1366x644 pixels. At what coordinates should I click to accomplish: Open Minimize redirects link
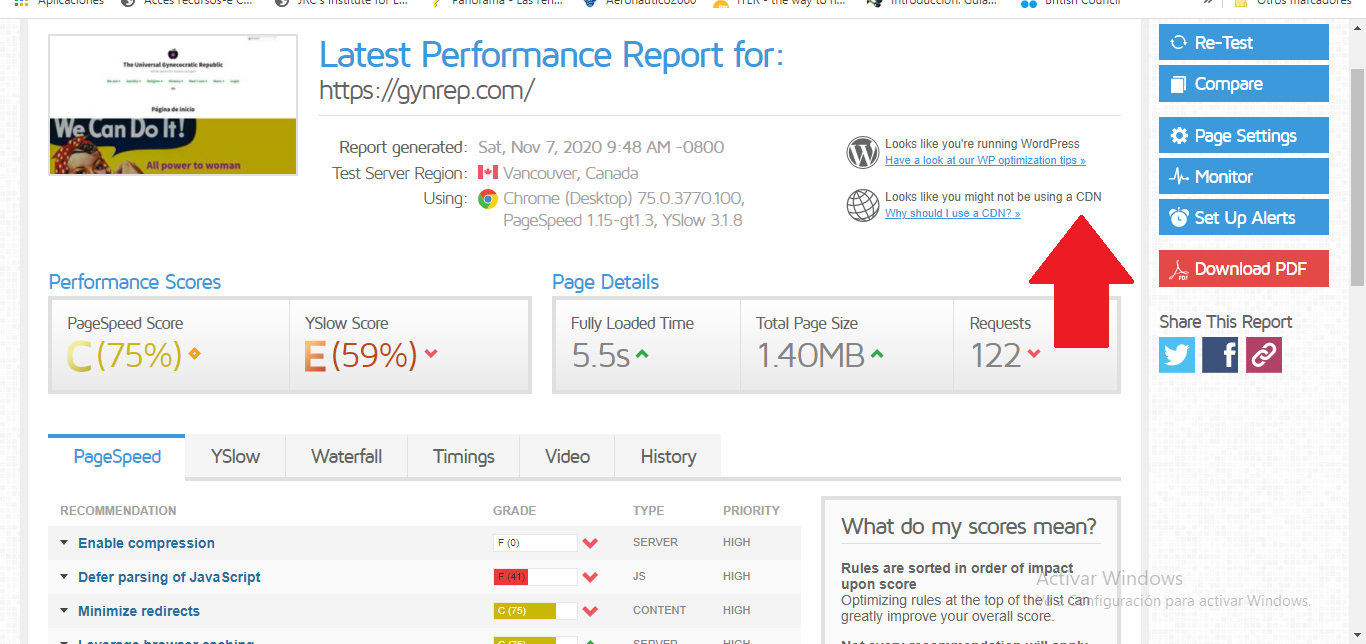coord(139,611)
